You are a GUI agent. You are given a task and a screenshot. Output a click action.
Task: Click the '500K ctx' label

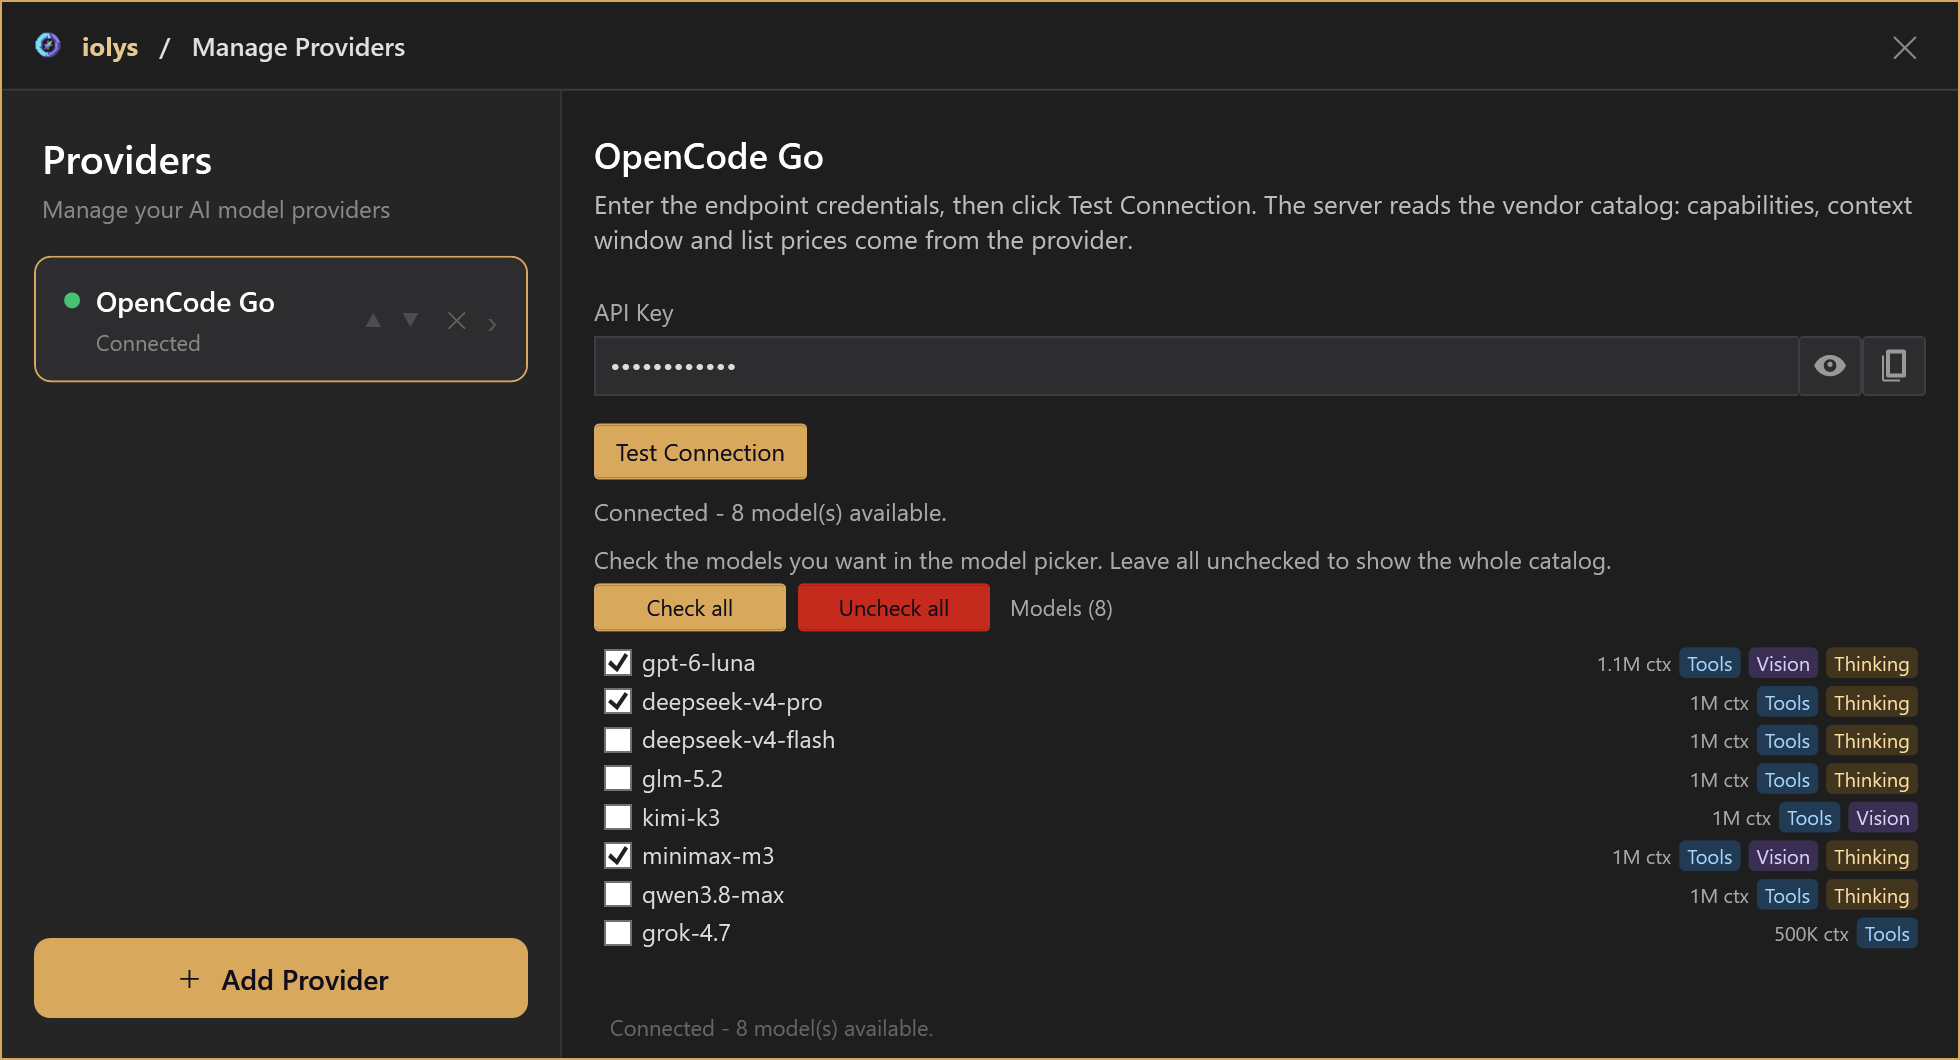pyautogui.click(x=1811, y=934)
